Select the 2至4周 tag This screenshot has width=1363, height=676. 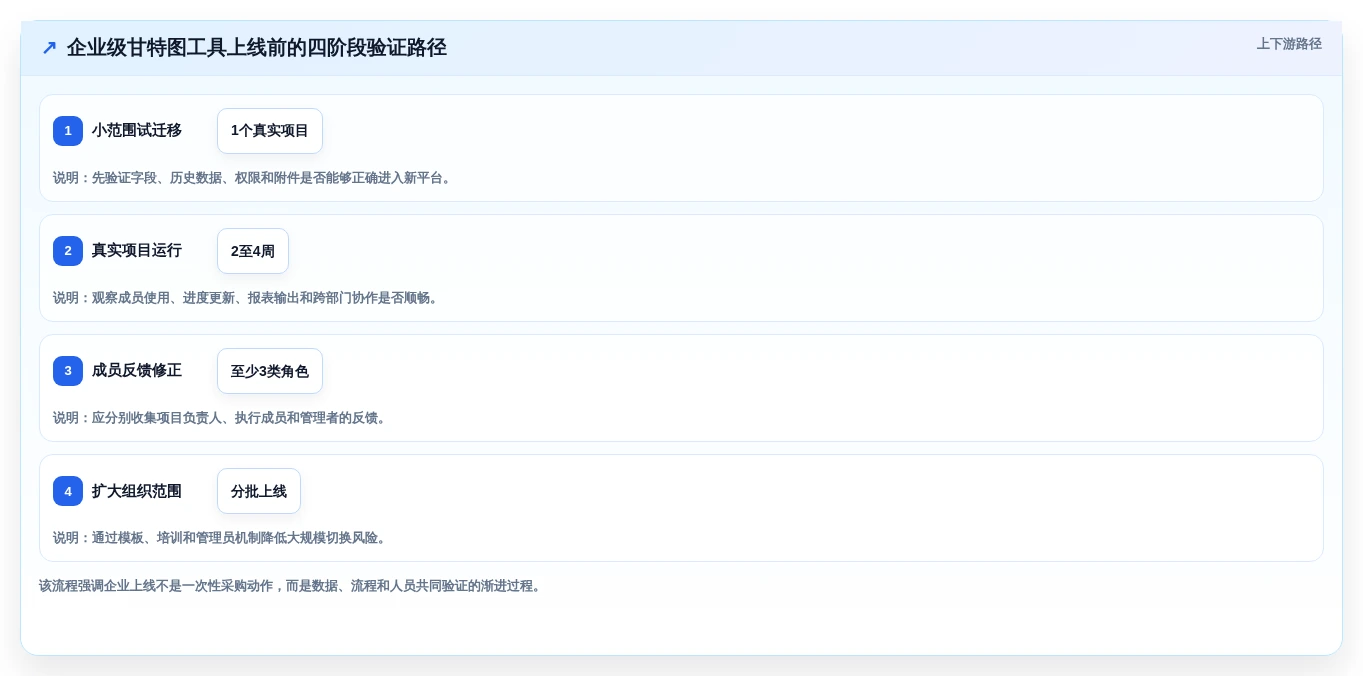[x=253, y=251]
